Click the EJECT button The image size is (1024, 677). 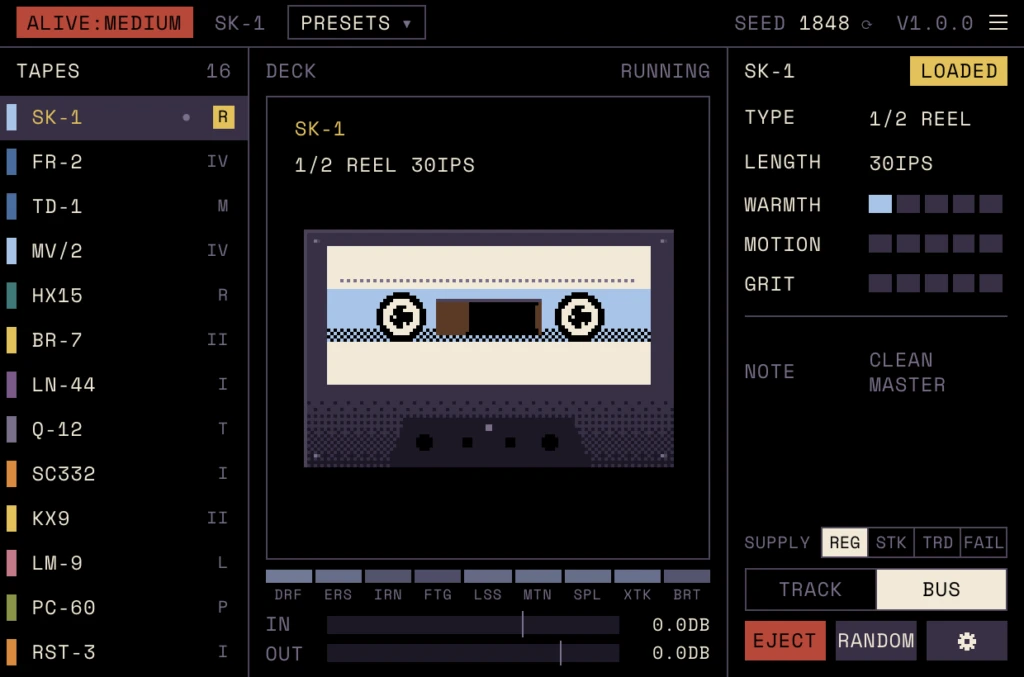pos(785,640)
